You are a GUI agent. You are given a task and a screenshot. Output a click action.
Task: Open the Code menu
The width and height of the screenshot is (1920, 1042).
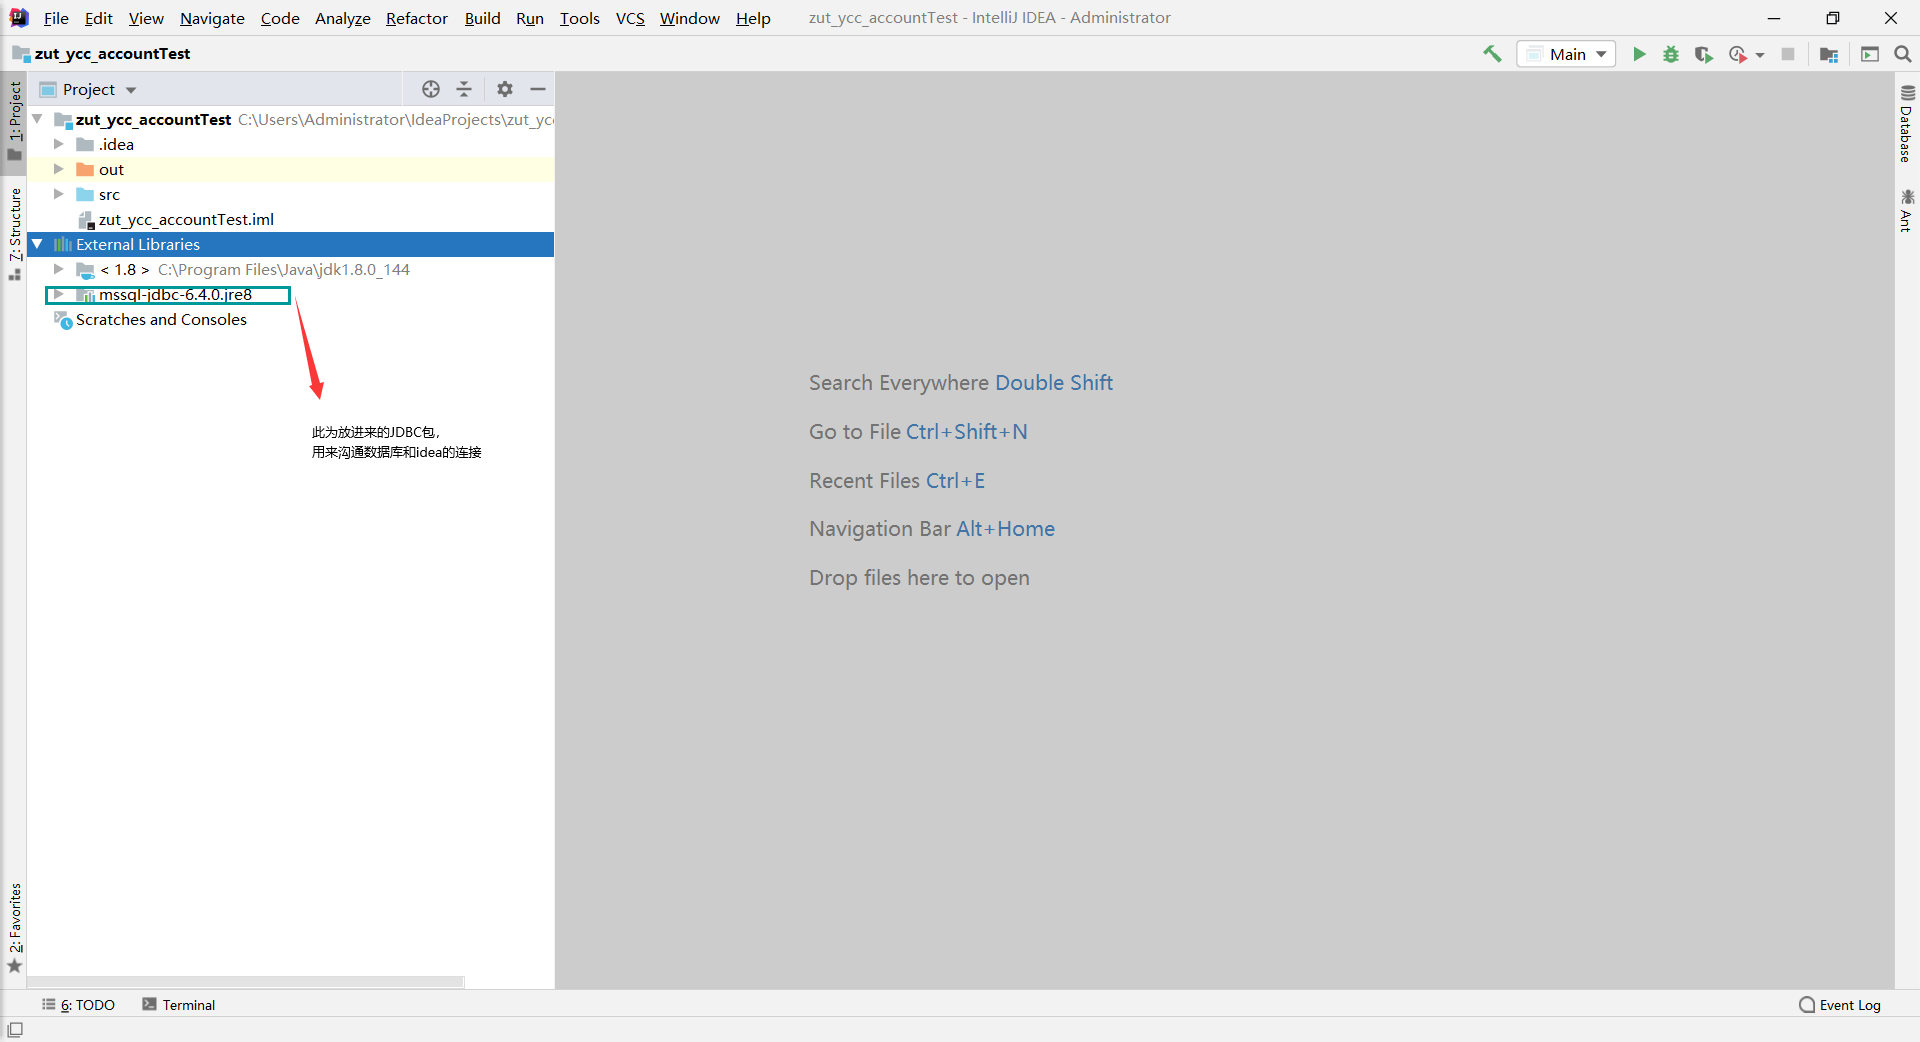[x=280, y=18]
